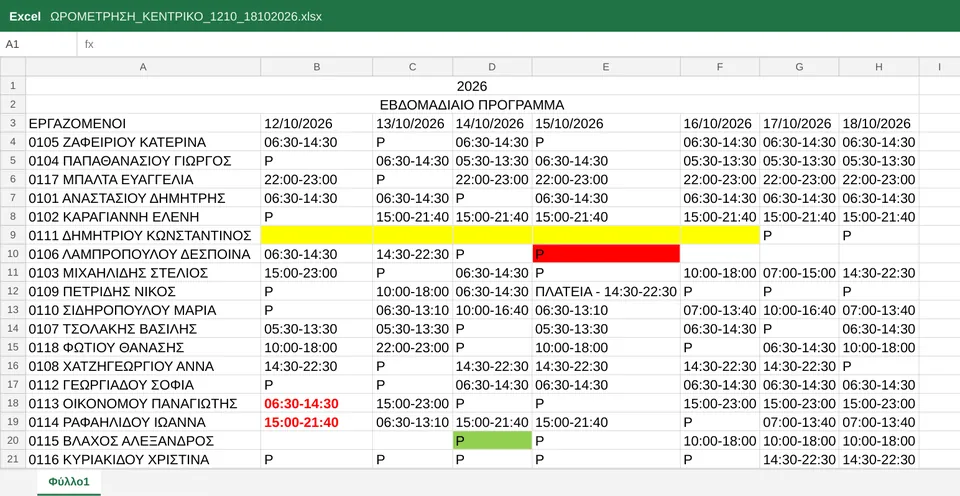Select row 21 header
This screenshot has width=960, height=496.
13,459
